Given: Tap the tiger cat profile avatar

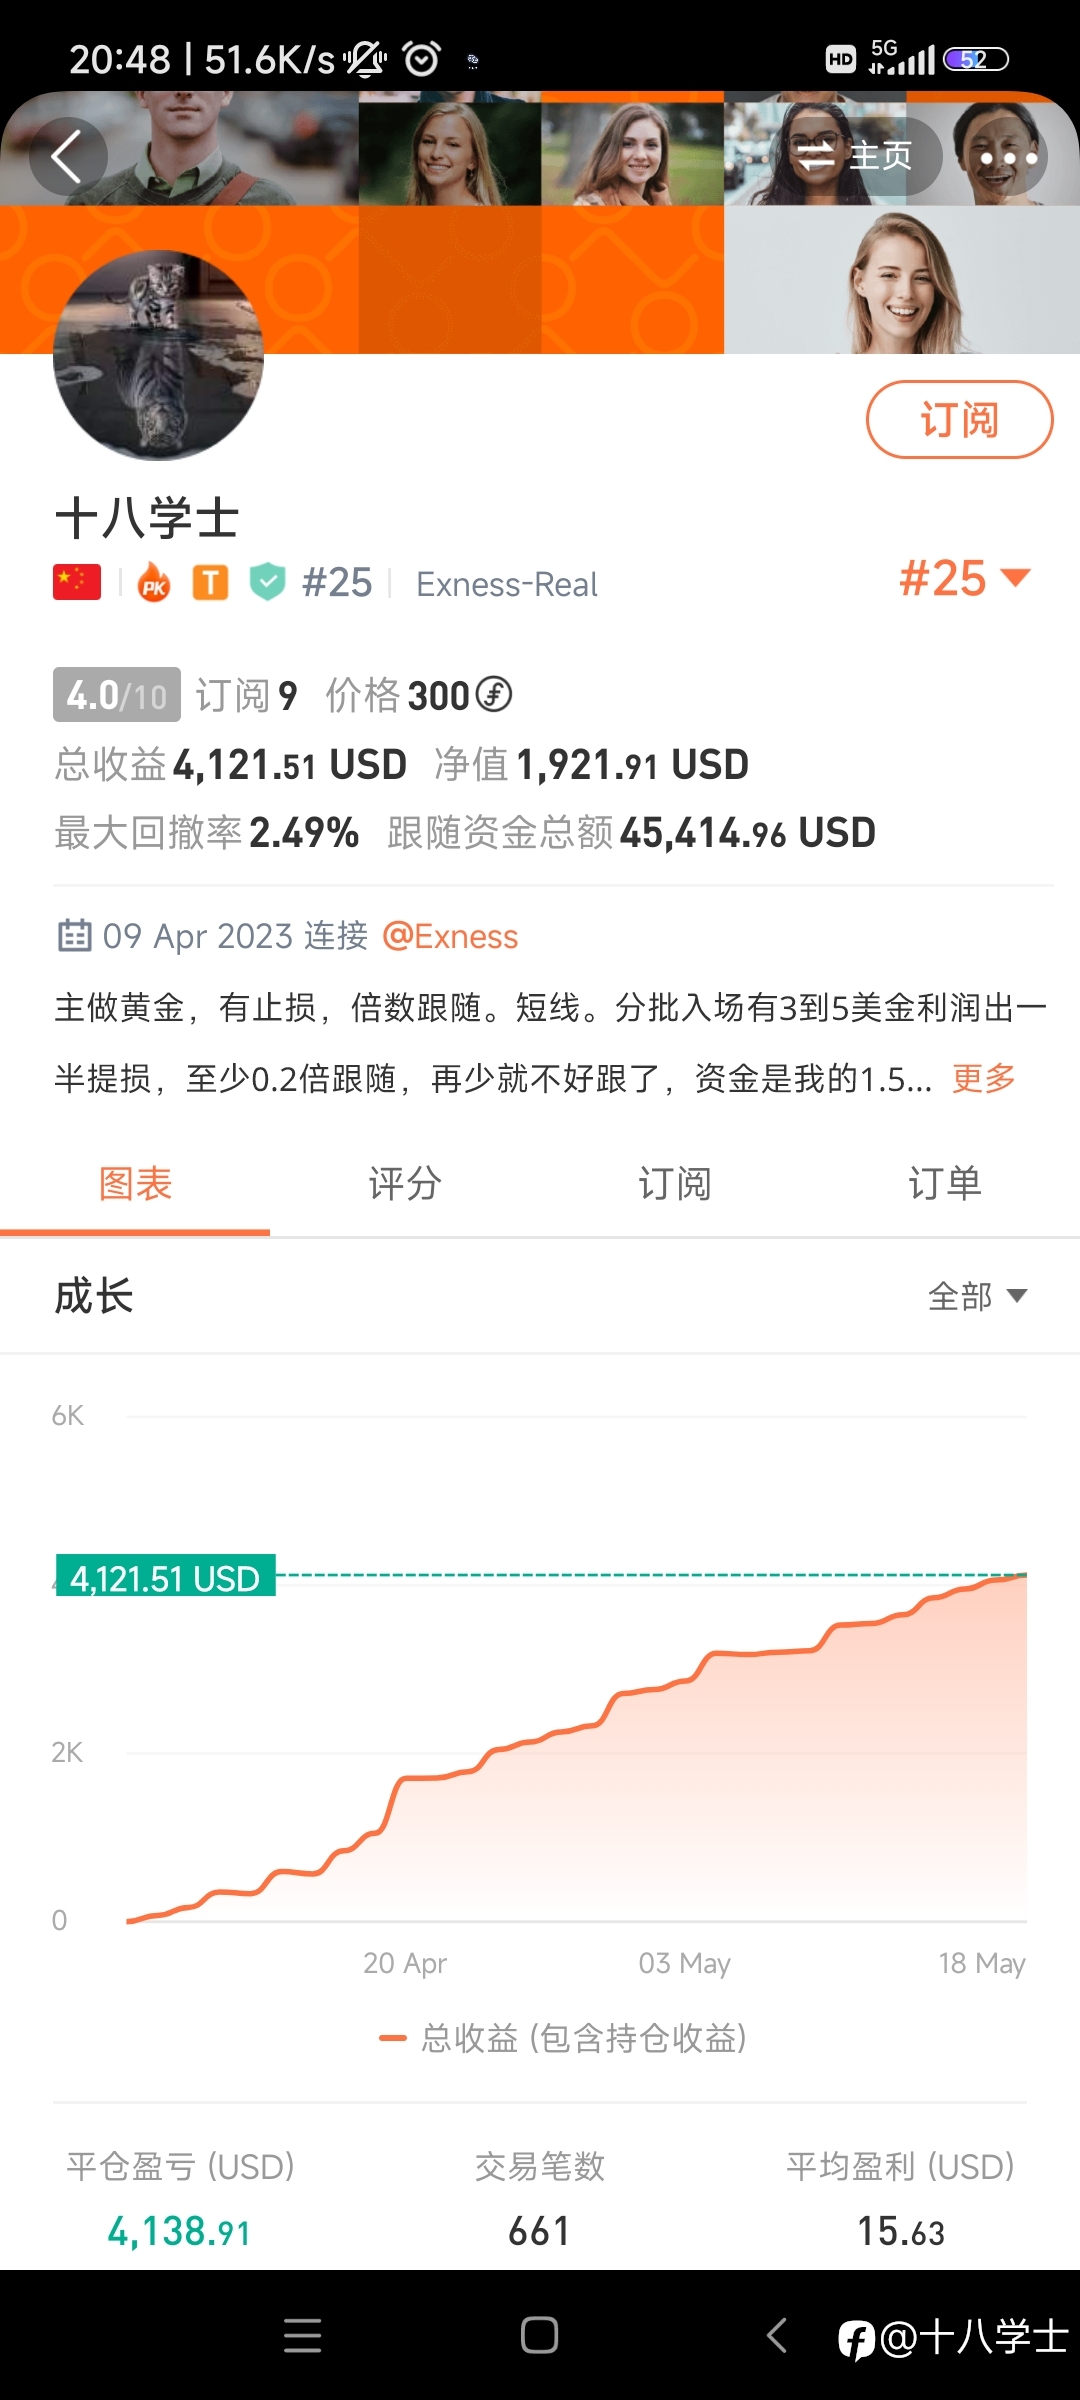Looking at the screenshot, I should [158, 355].
